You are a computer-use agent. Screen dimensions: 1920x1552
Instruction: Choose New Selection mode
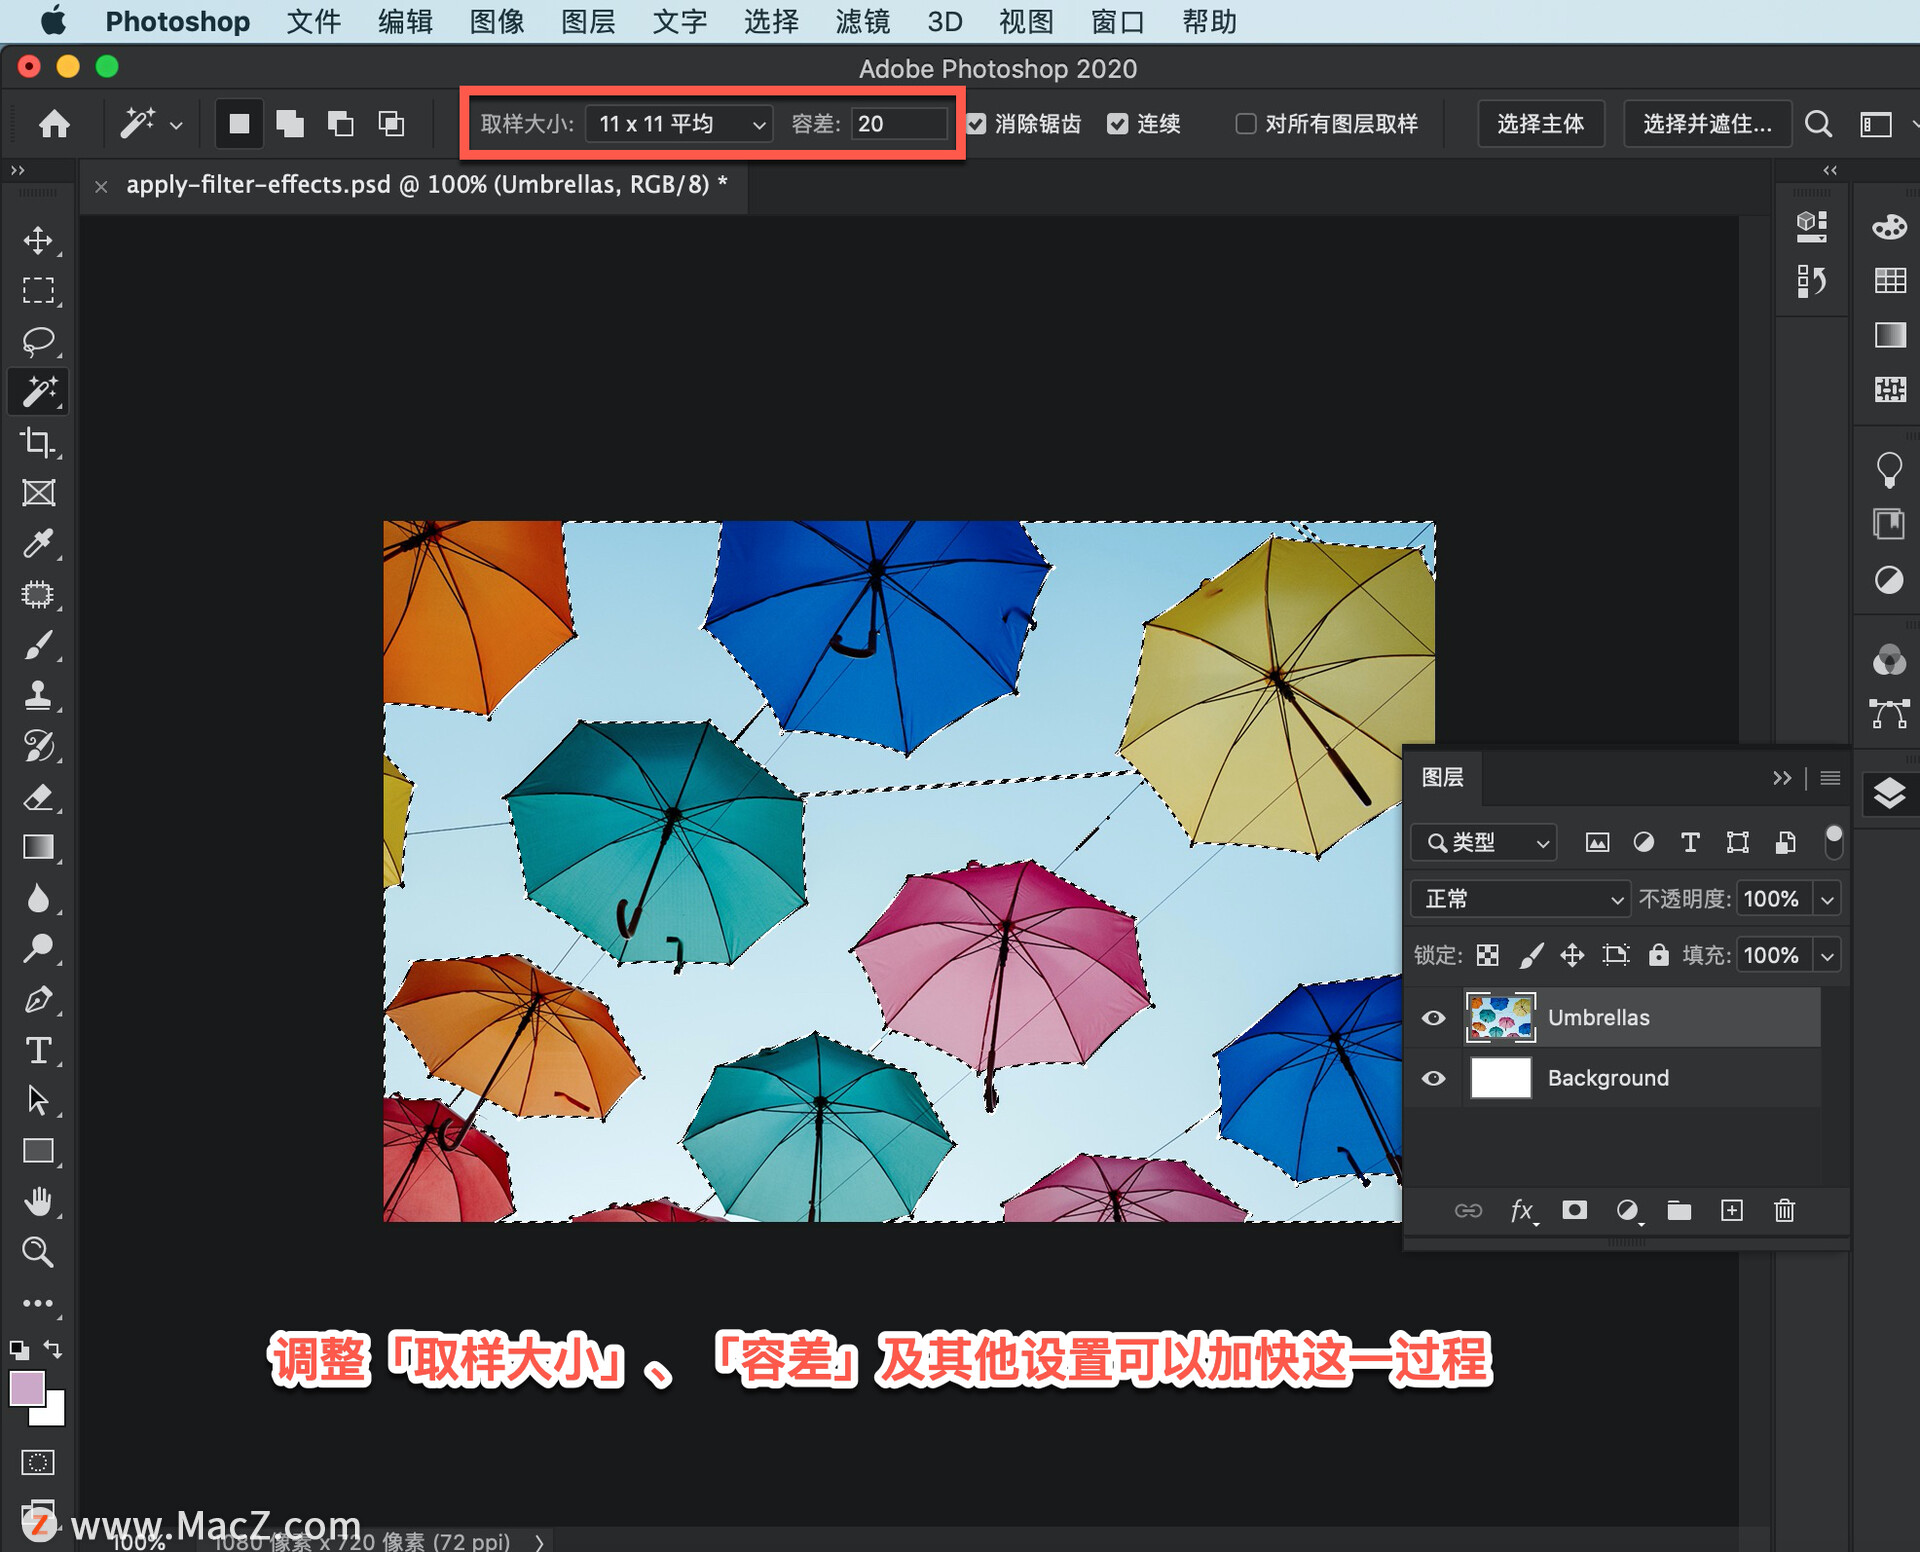point(239,124)
